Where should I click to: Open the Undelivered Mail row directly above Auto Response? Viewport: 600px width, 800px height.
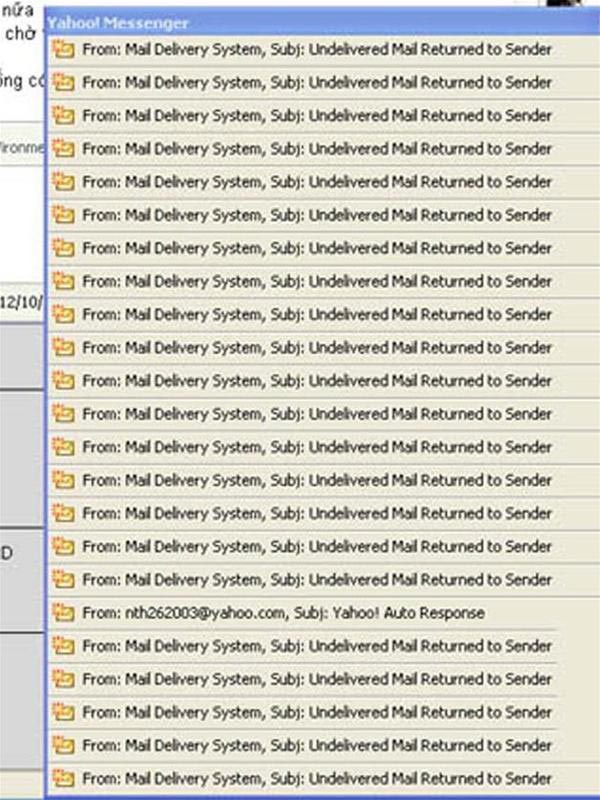coord(323,580)
